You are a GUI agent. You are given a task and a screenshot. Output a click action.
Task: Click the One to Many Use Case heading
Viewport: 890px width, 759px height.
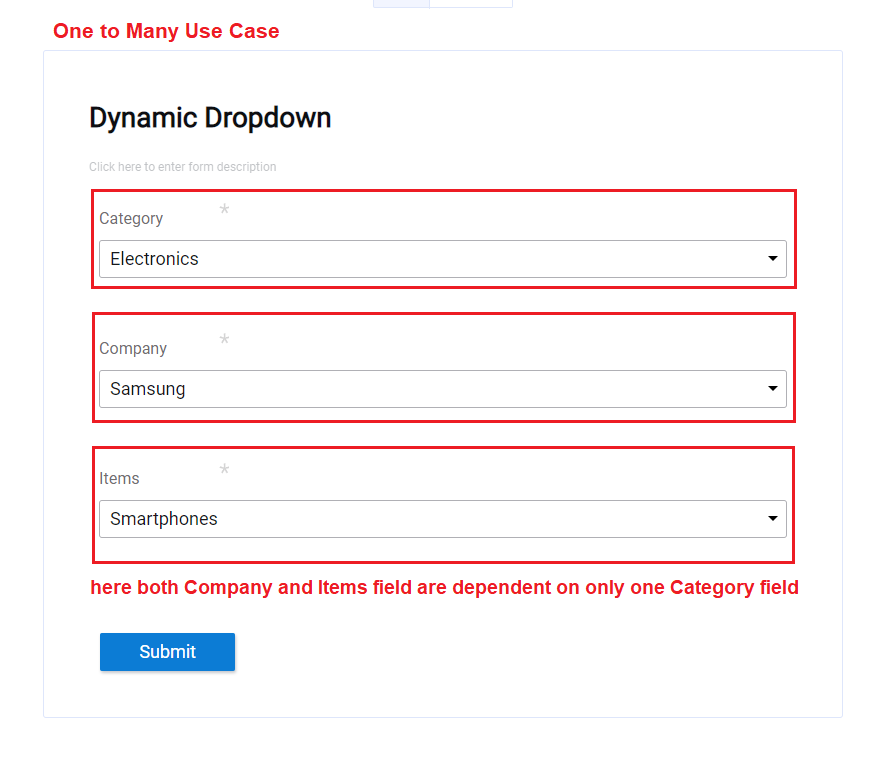(166, 32)
